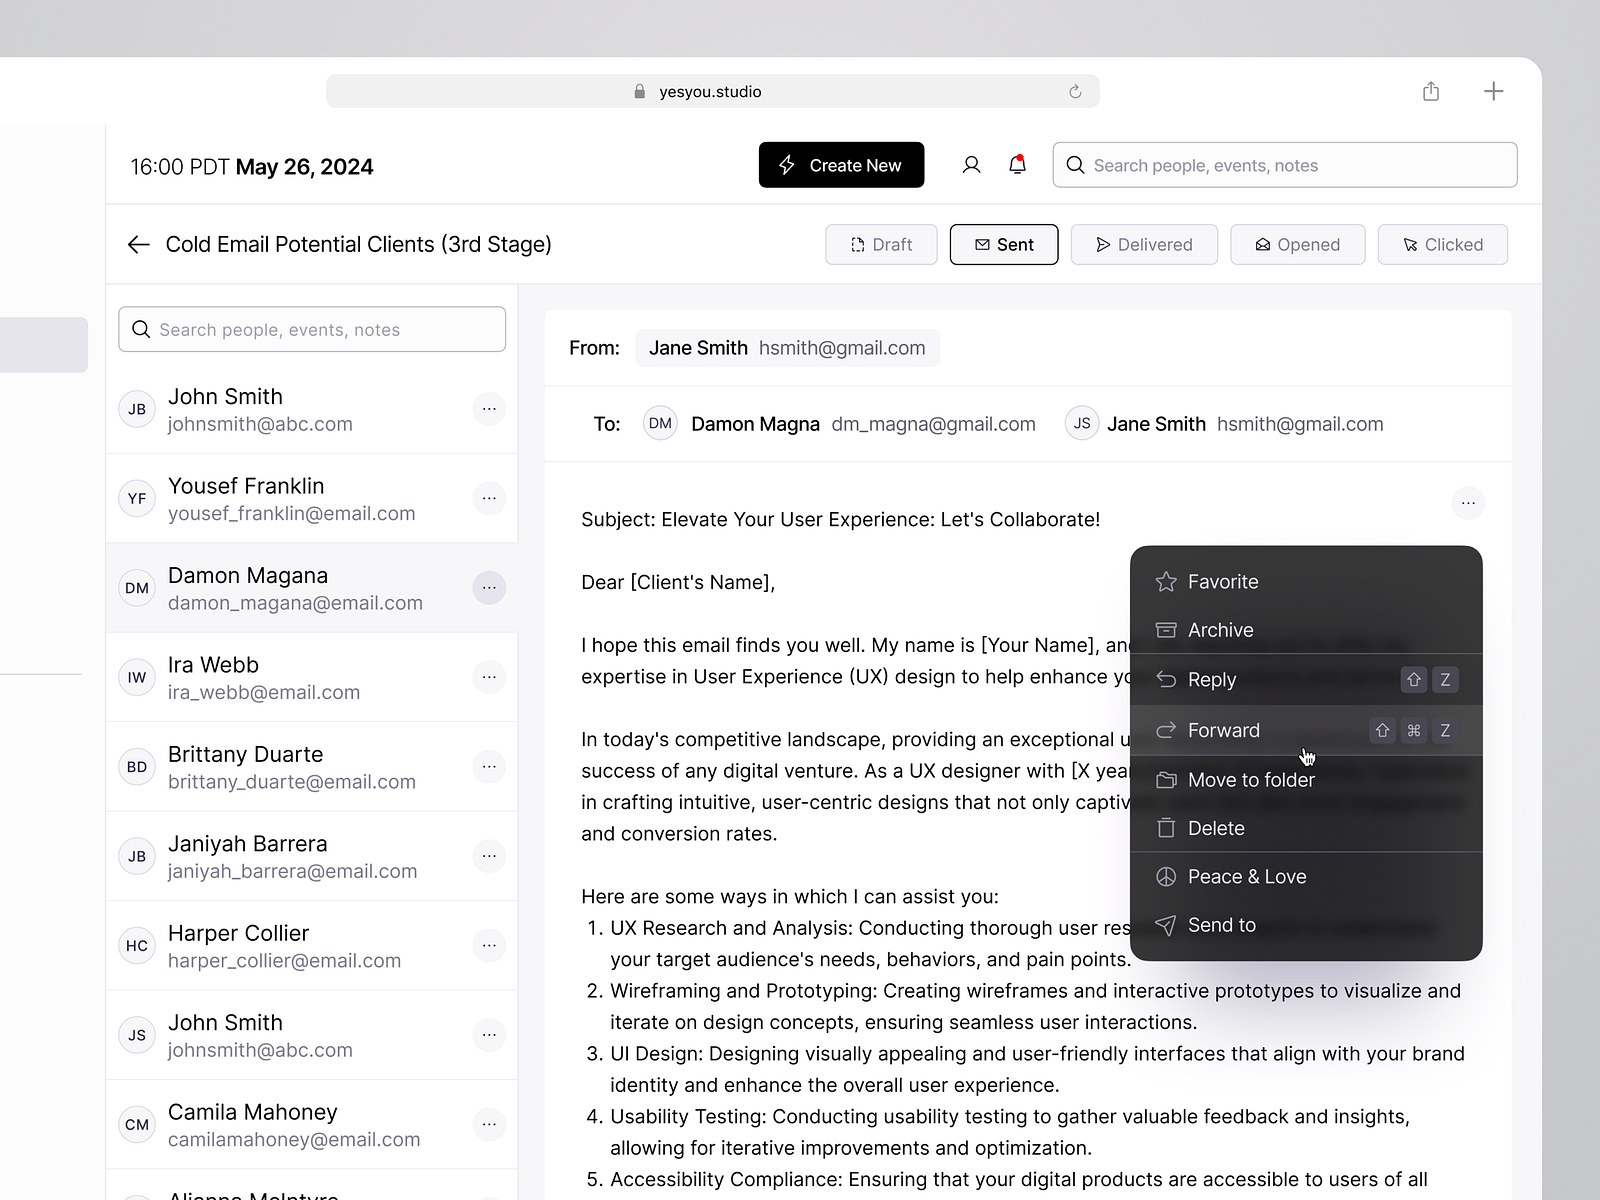The height and width of the screenshot is (1200, 1600).
Task: Open the share icon in the browser toolbar
Action: pyautogui.click(x=1431, y=90)
